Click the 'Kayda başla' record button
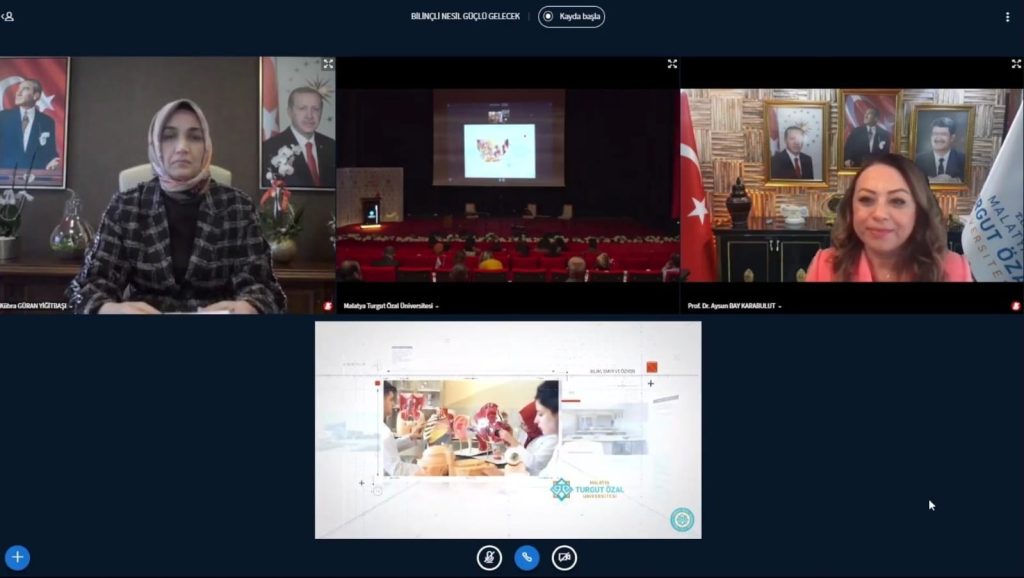This screenshot has height=578, width=1024. click(571, 17)
